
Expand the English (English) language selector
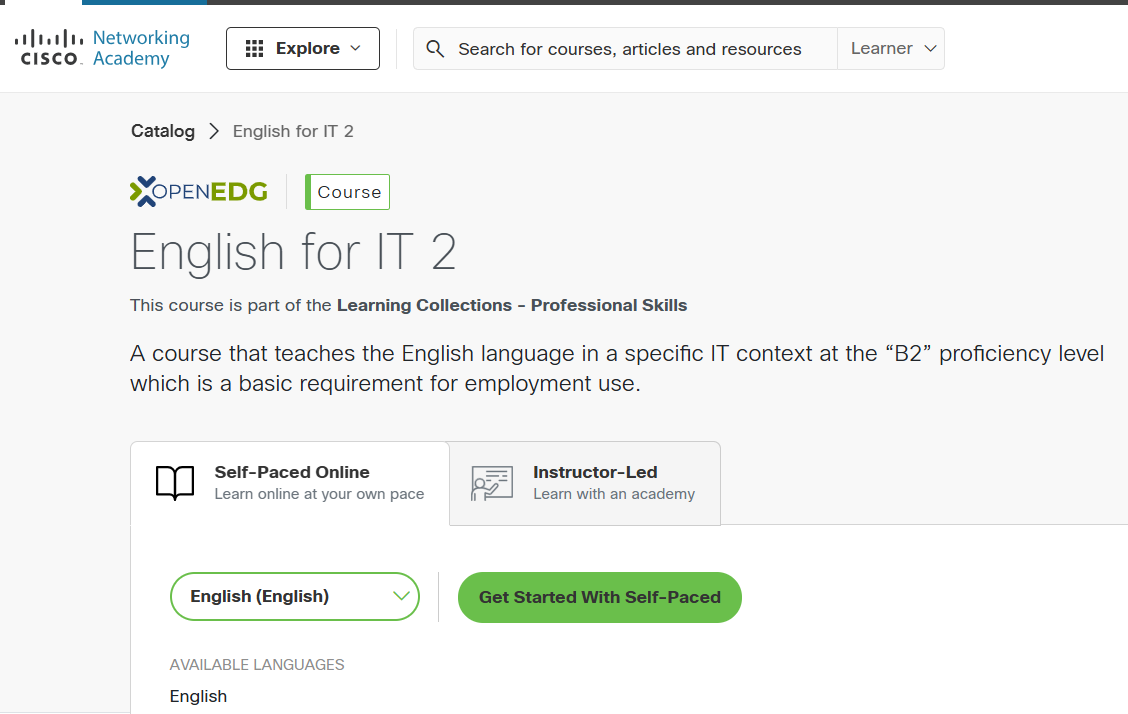click(294, 596)
